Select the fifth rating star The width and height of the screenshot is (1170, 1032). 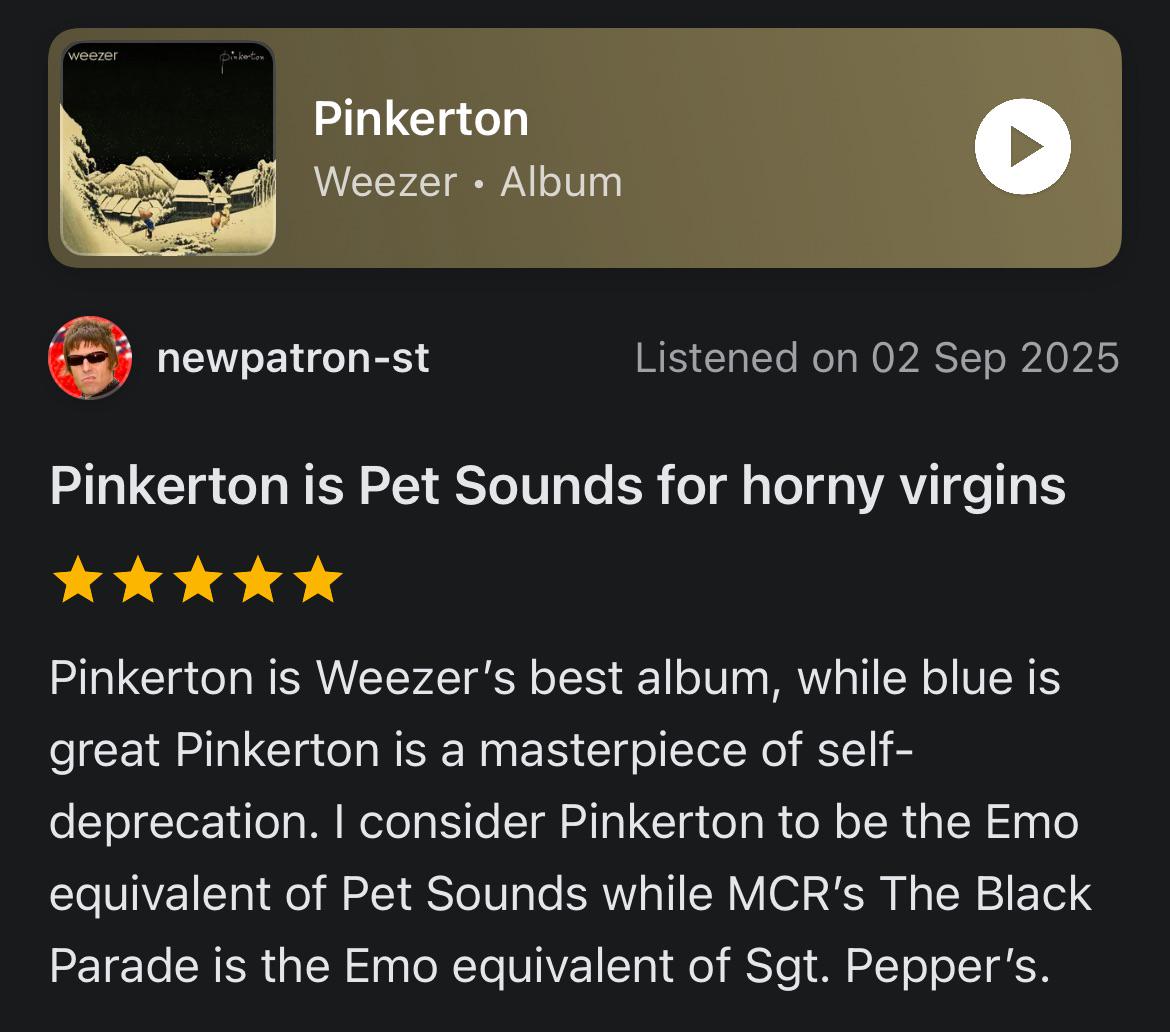click(x=317, y=579)
